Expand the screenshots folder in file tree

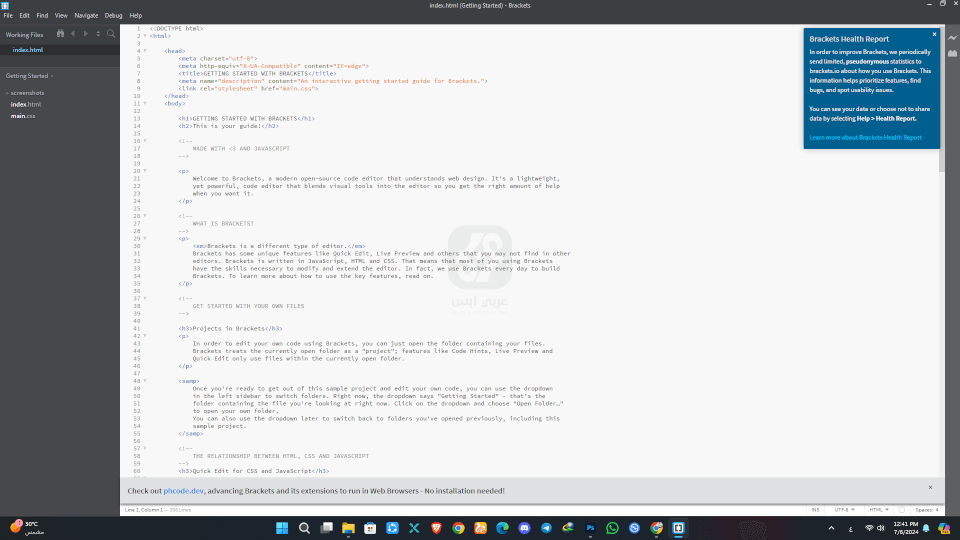coord(26,93)
